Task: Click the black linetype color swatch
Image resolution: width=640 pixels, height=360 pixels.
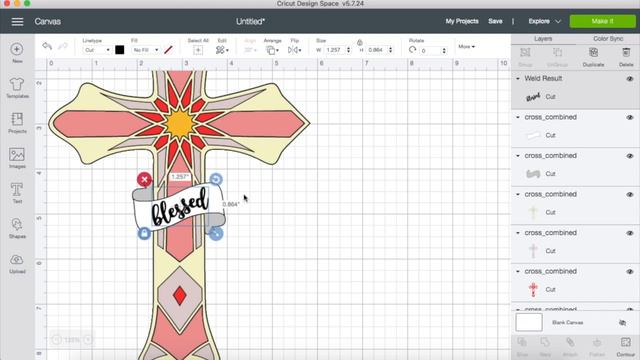Action: tap(120, 50)
